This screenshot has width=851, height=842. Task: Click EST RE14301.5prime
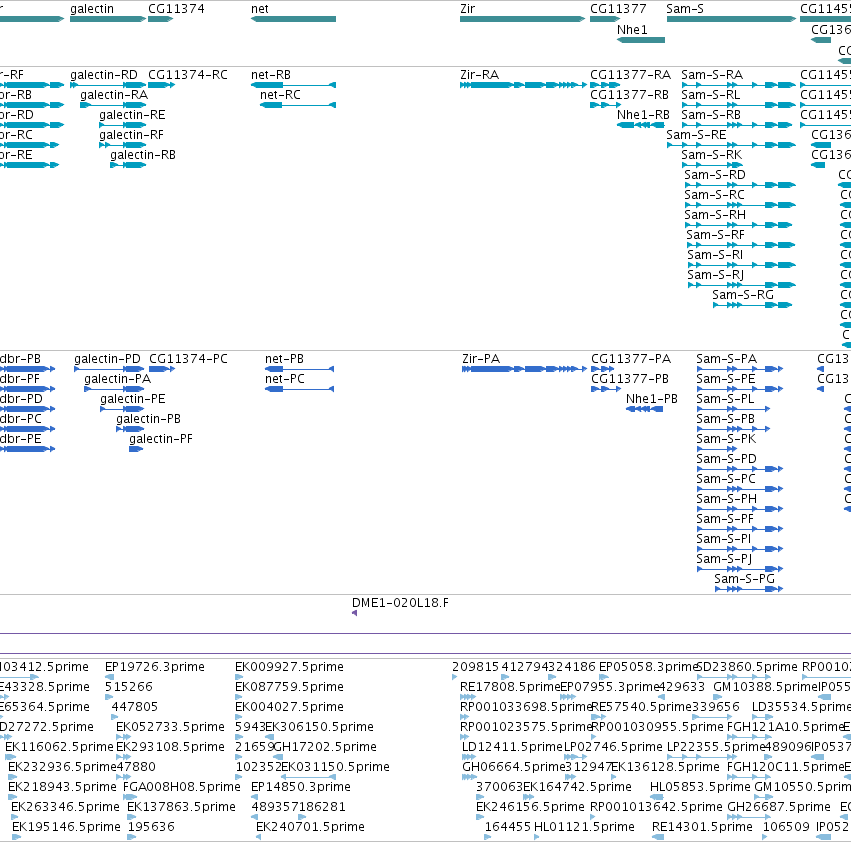658,837
